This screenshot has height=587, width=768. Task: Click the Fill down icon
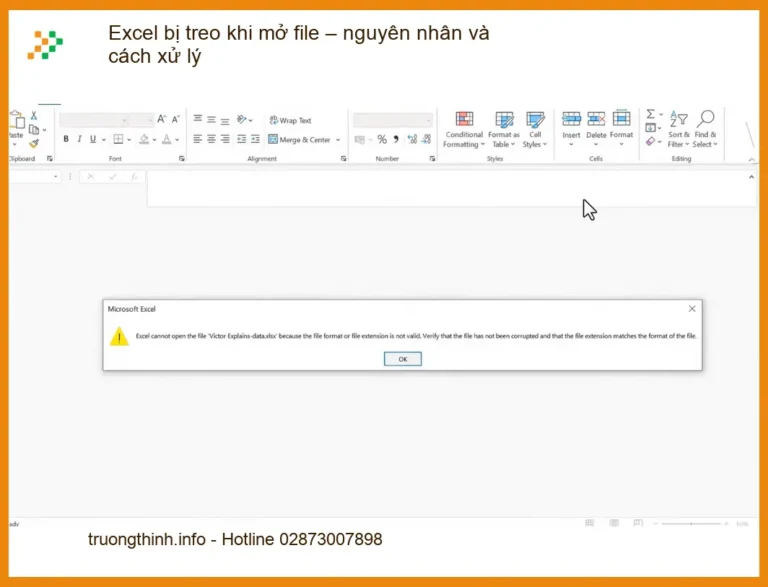click(650, 128)
